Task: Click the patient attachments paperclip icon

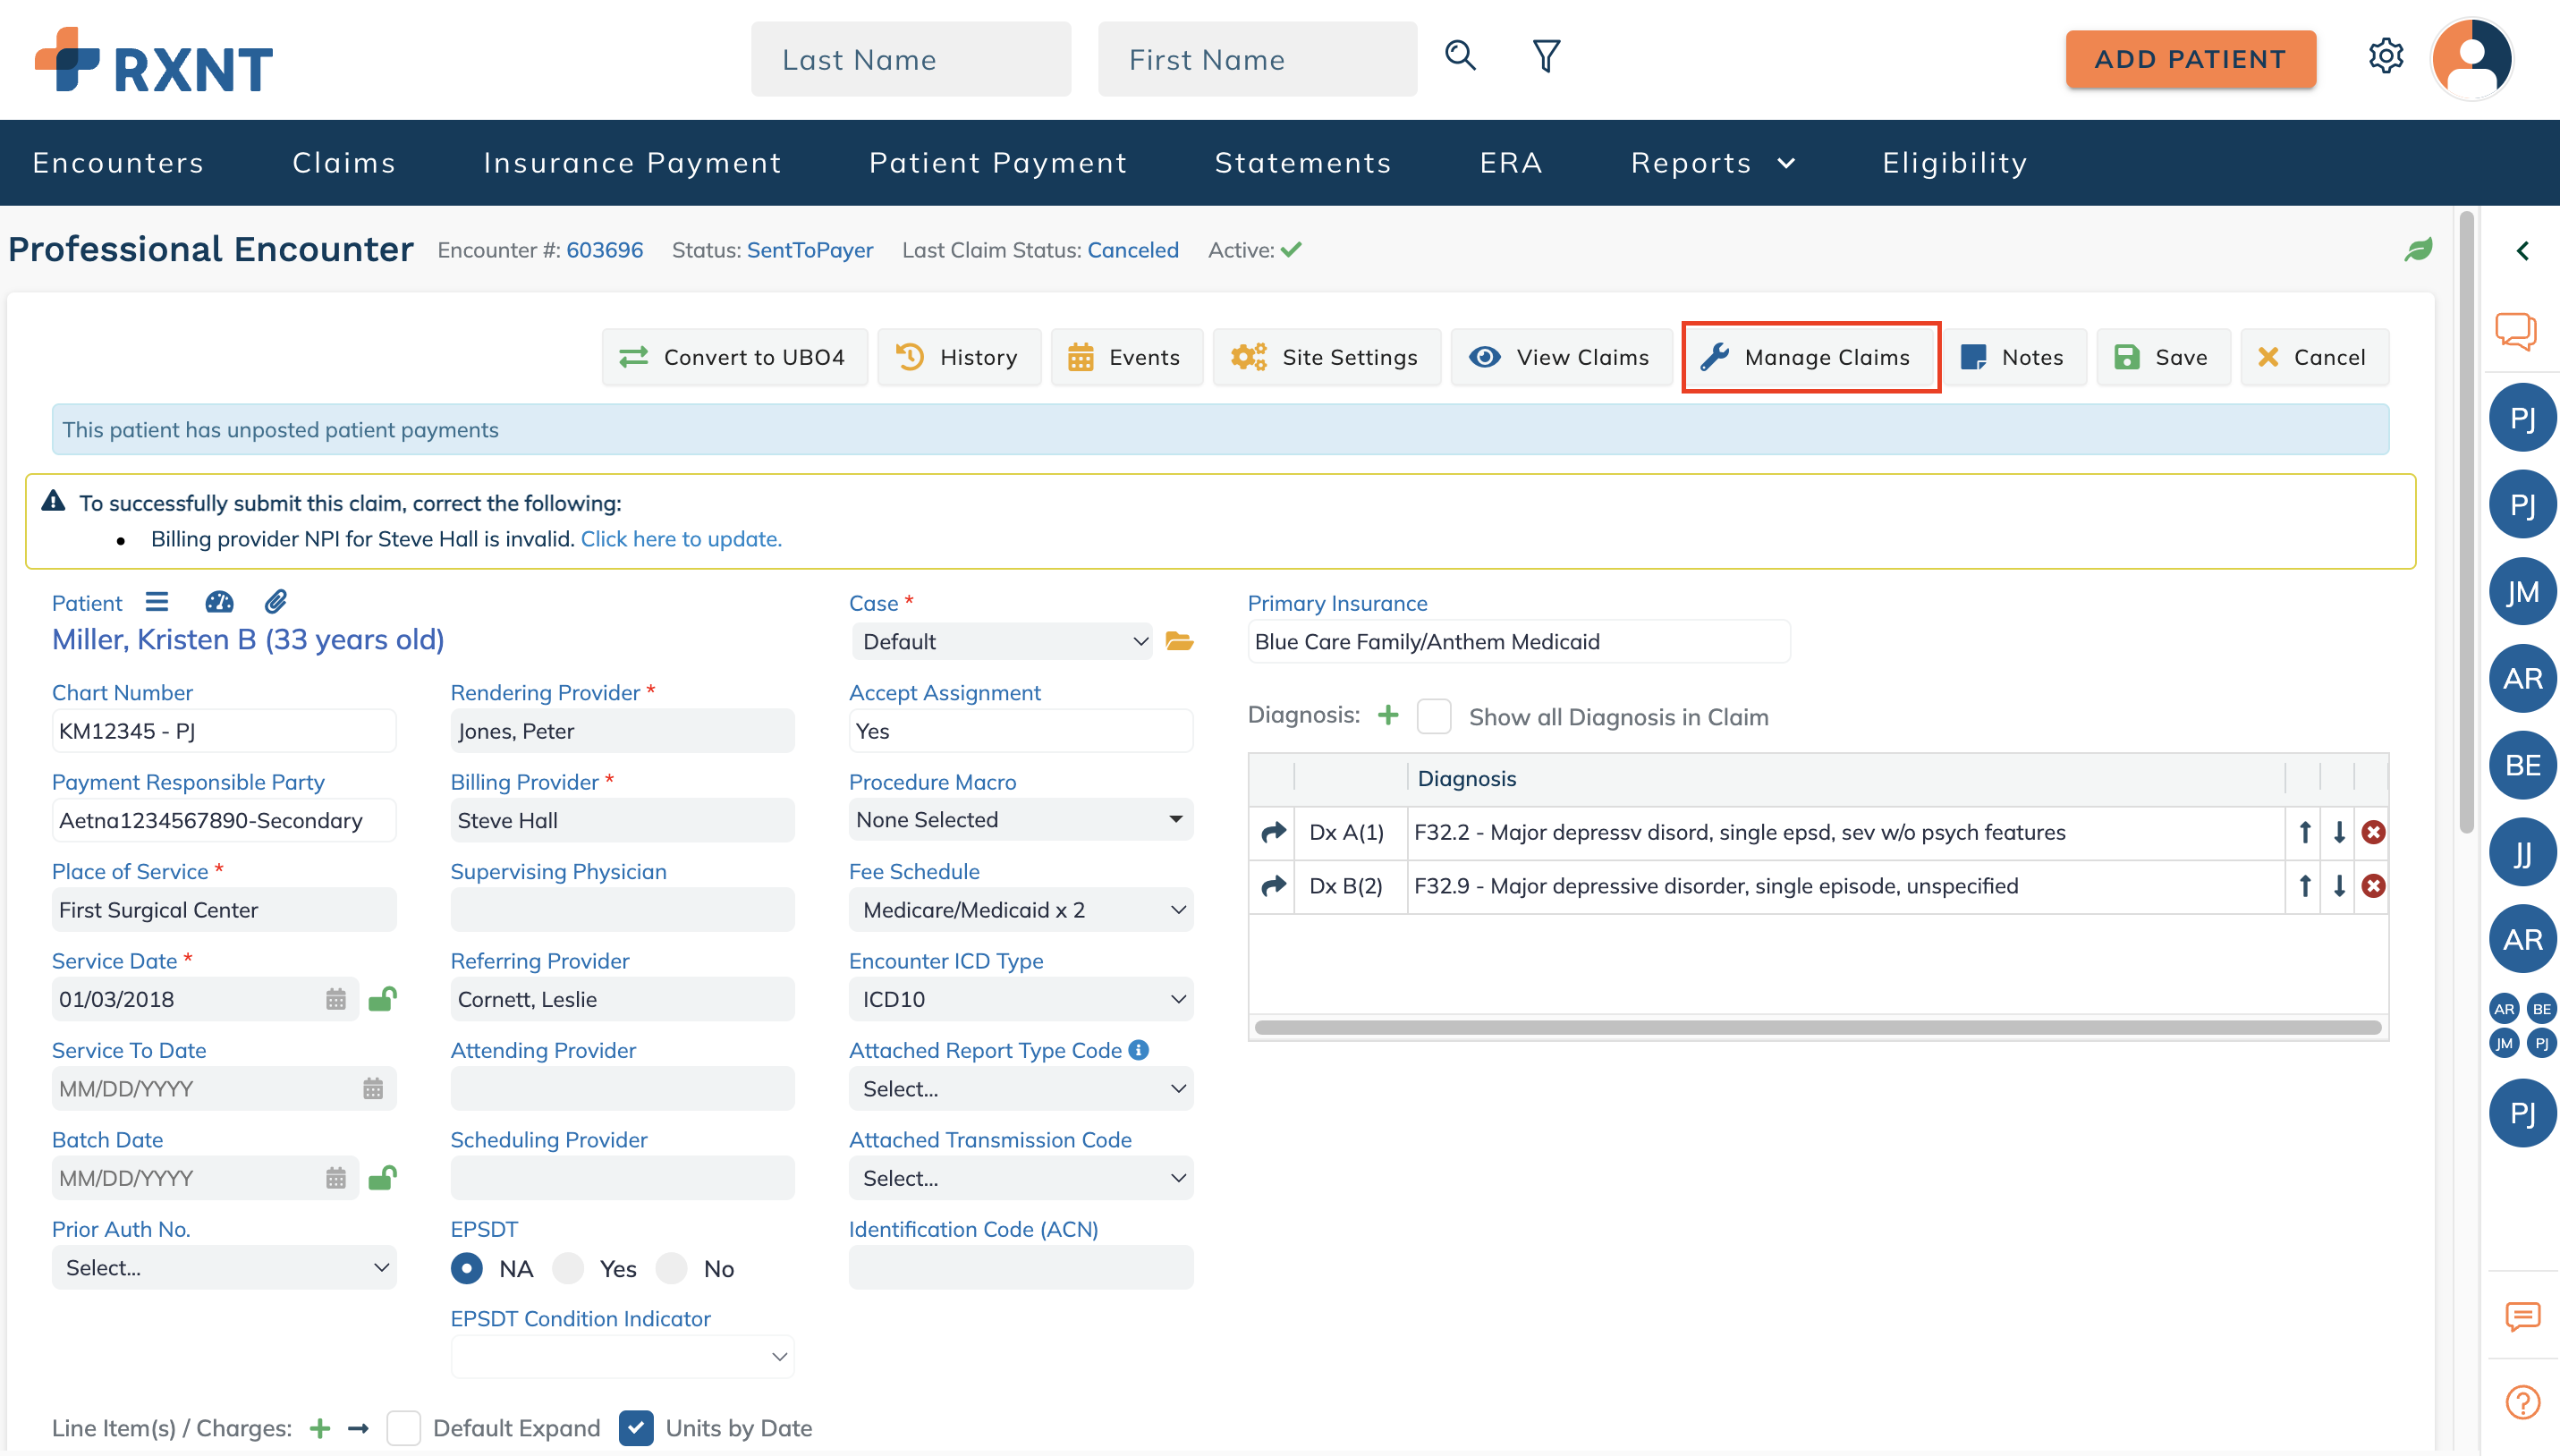Action: [x=276, y=602]
